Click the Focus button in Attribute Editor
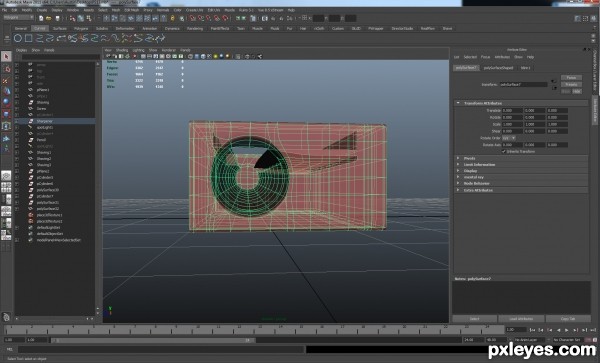Image resolution: width=600 pixels, height=363 pixels. point(571,78)
